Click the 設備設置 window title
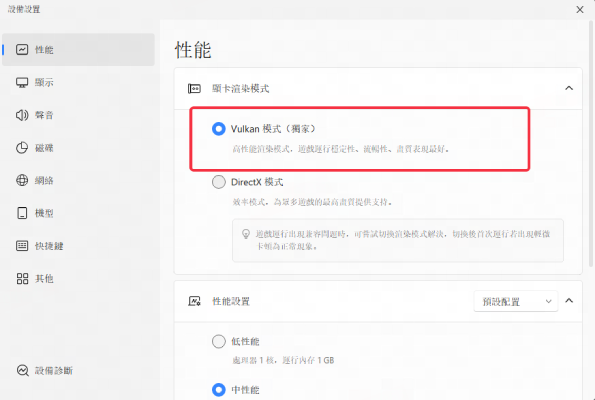 [24, 9]
